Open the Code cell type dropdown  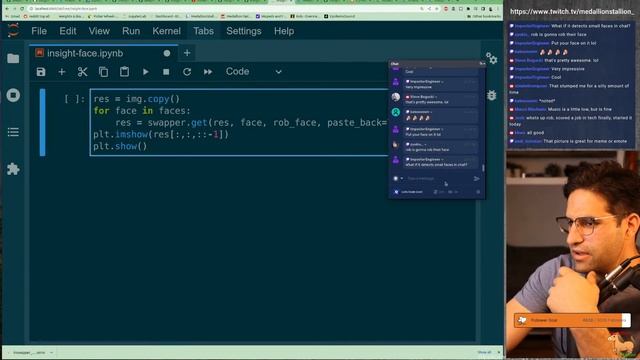pos(253,71)
